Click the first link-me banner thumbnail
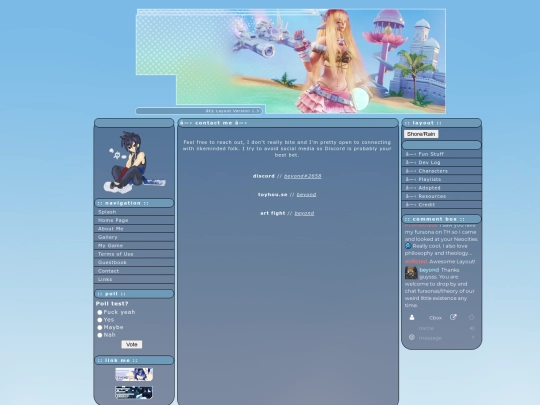The height and width of the screenshot is (405, 540). click(x=134, y=374)
